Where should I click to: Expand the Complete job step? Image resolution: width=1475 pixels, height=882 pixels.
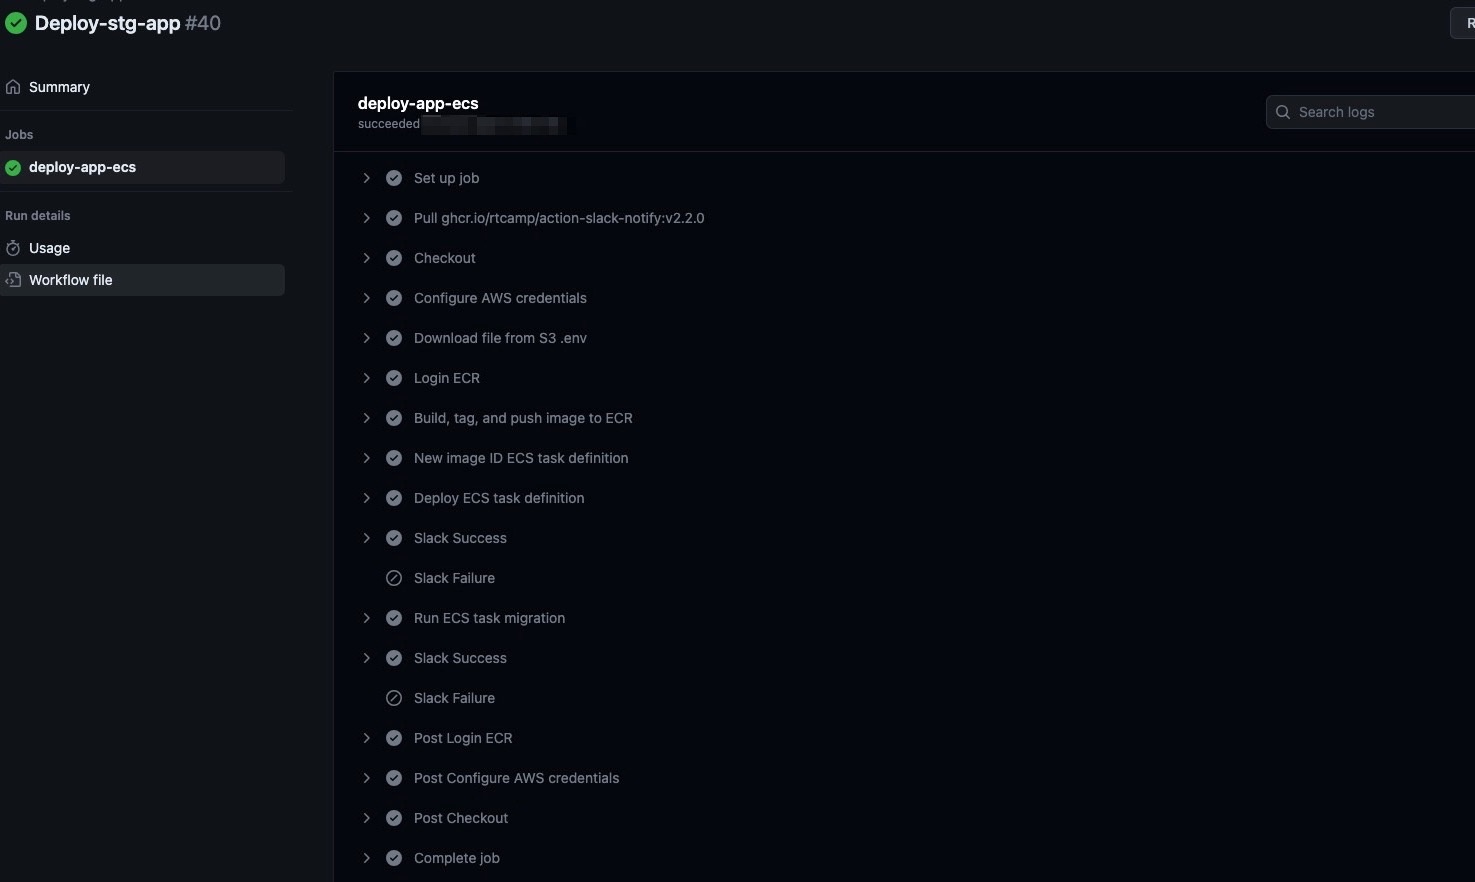click(x=367, y=858)
